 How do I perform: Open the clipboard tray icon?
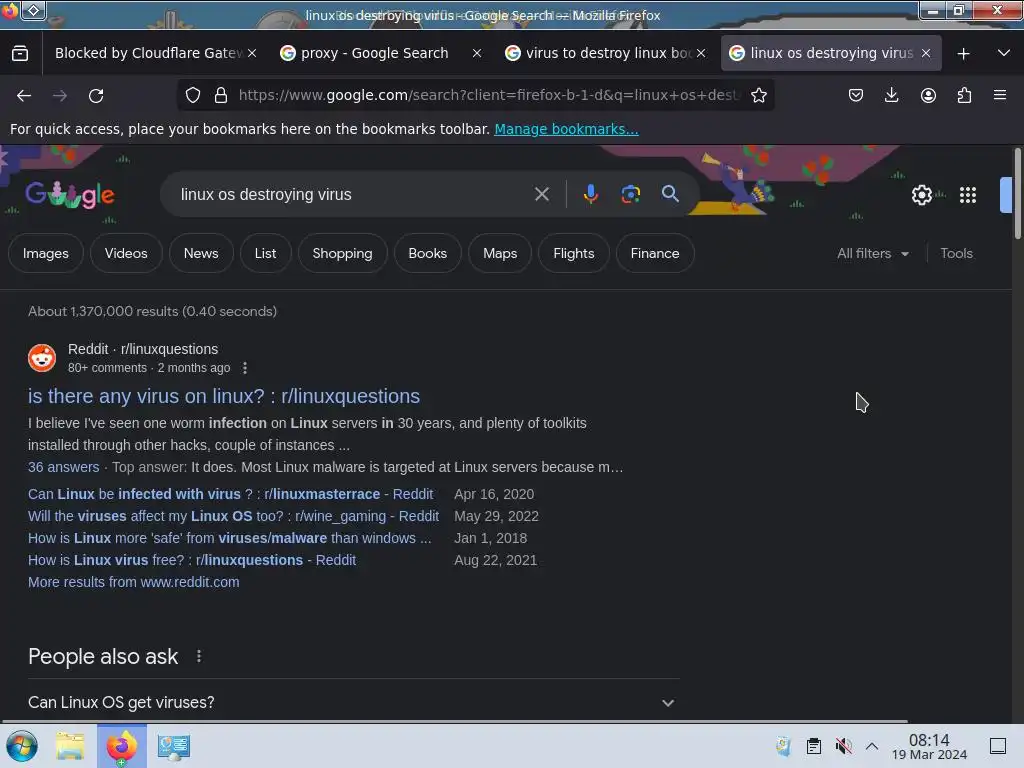(814, 746)
